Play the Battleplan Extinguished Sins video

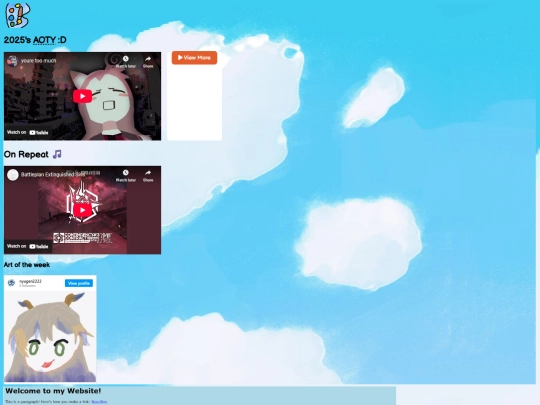point(82,210)
